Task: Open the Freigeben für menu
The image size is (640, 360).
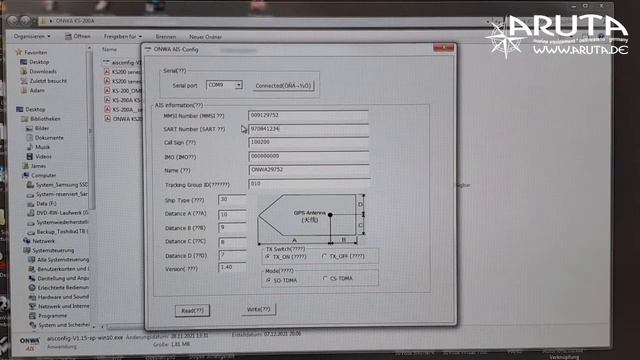Action: pyautogui.click(x=122, y=36)
